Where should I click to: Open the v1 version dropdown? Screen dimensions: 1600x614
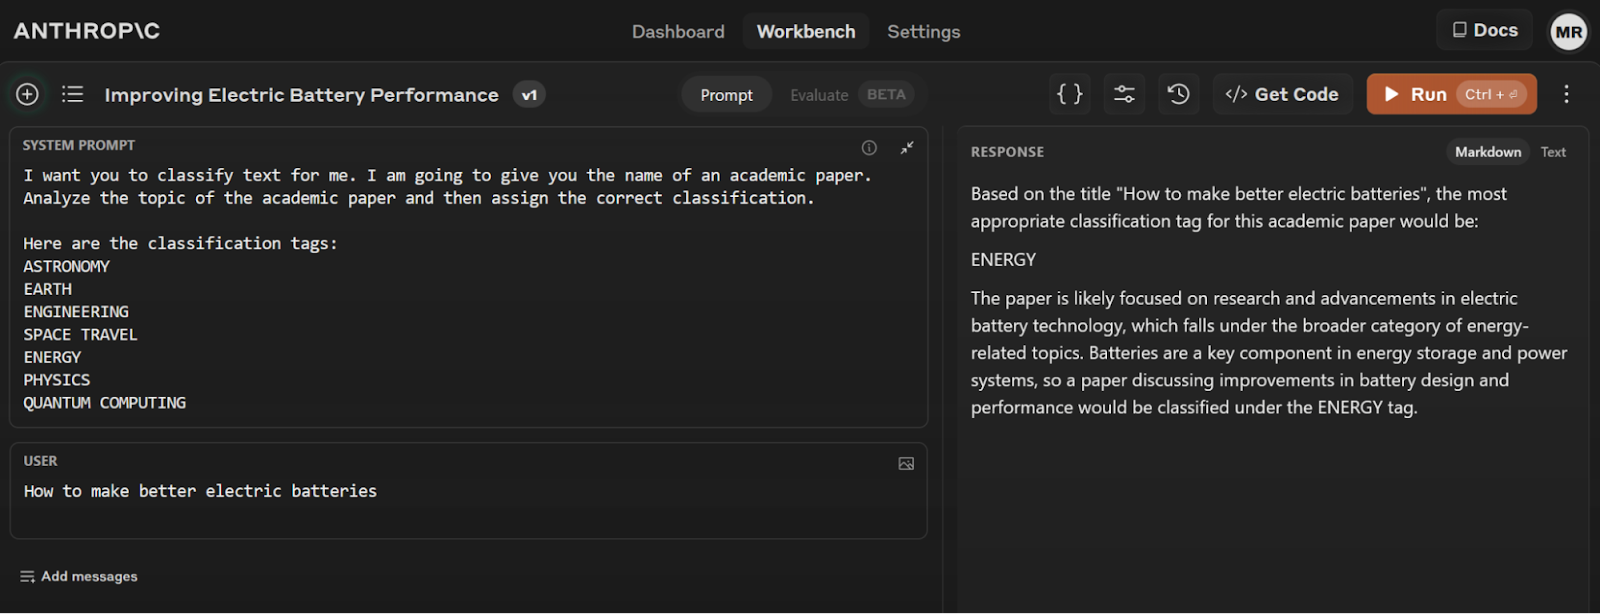pos(529,95)
